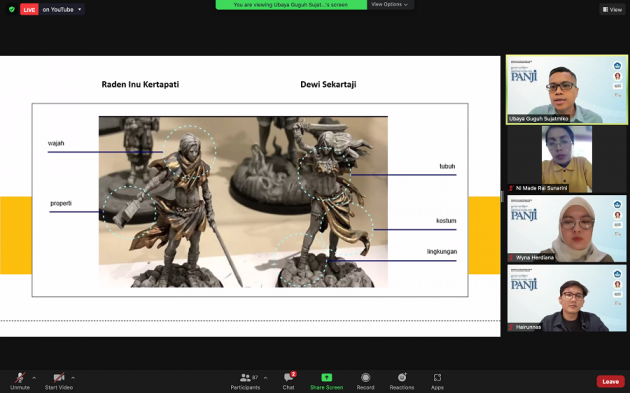The image size is (630, 393).
Task: Expand video options caret next to Start Video
Action: click(73, 378)
